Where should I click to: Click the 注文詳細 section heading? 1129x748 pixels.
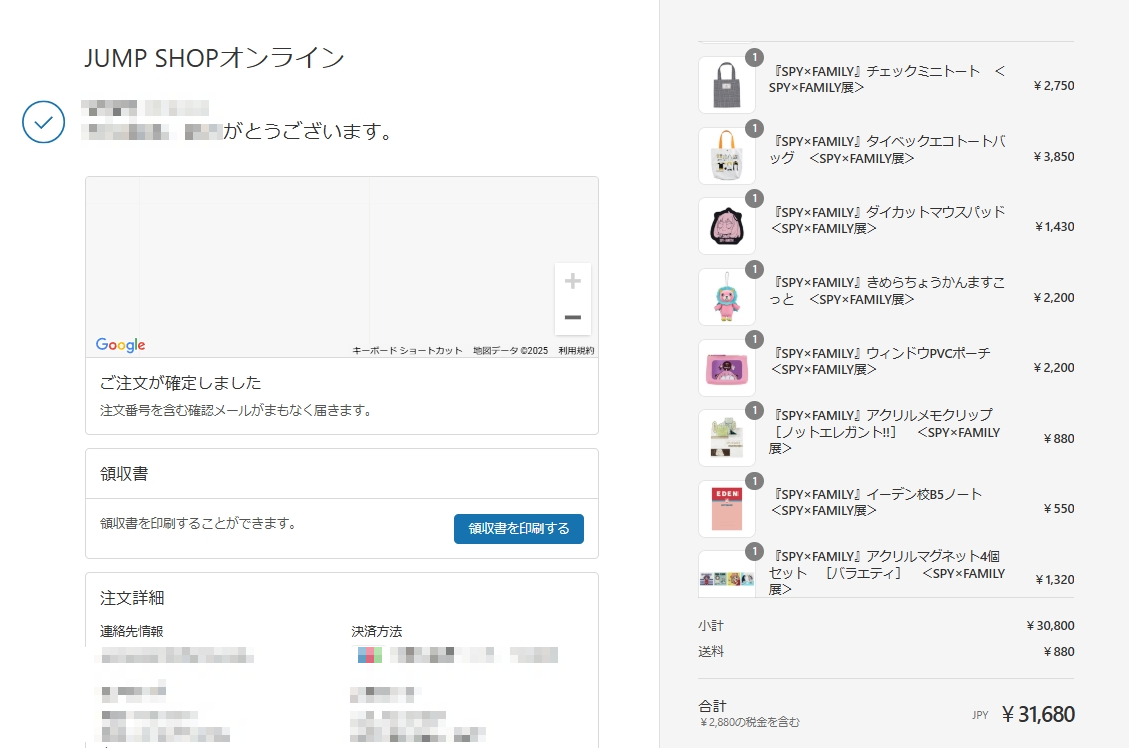(x=132, y=598)
